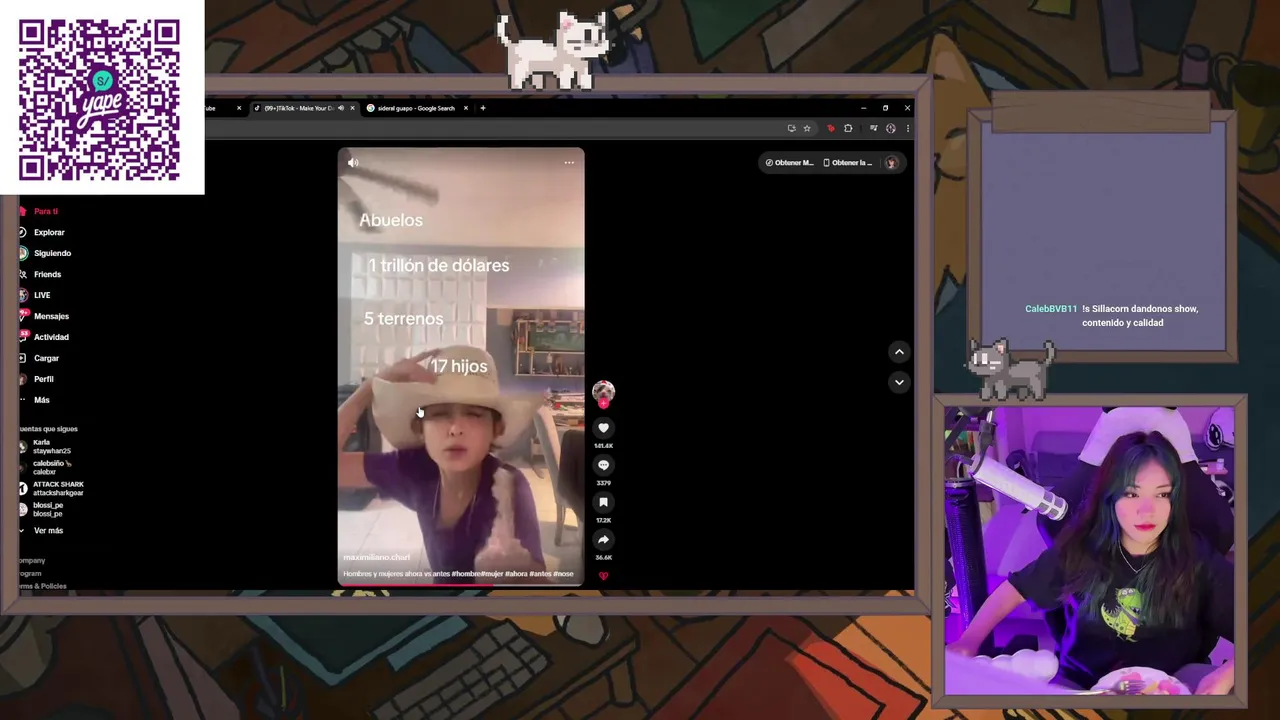Open followed account Karla staywhan25

coord(46,446)
